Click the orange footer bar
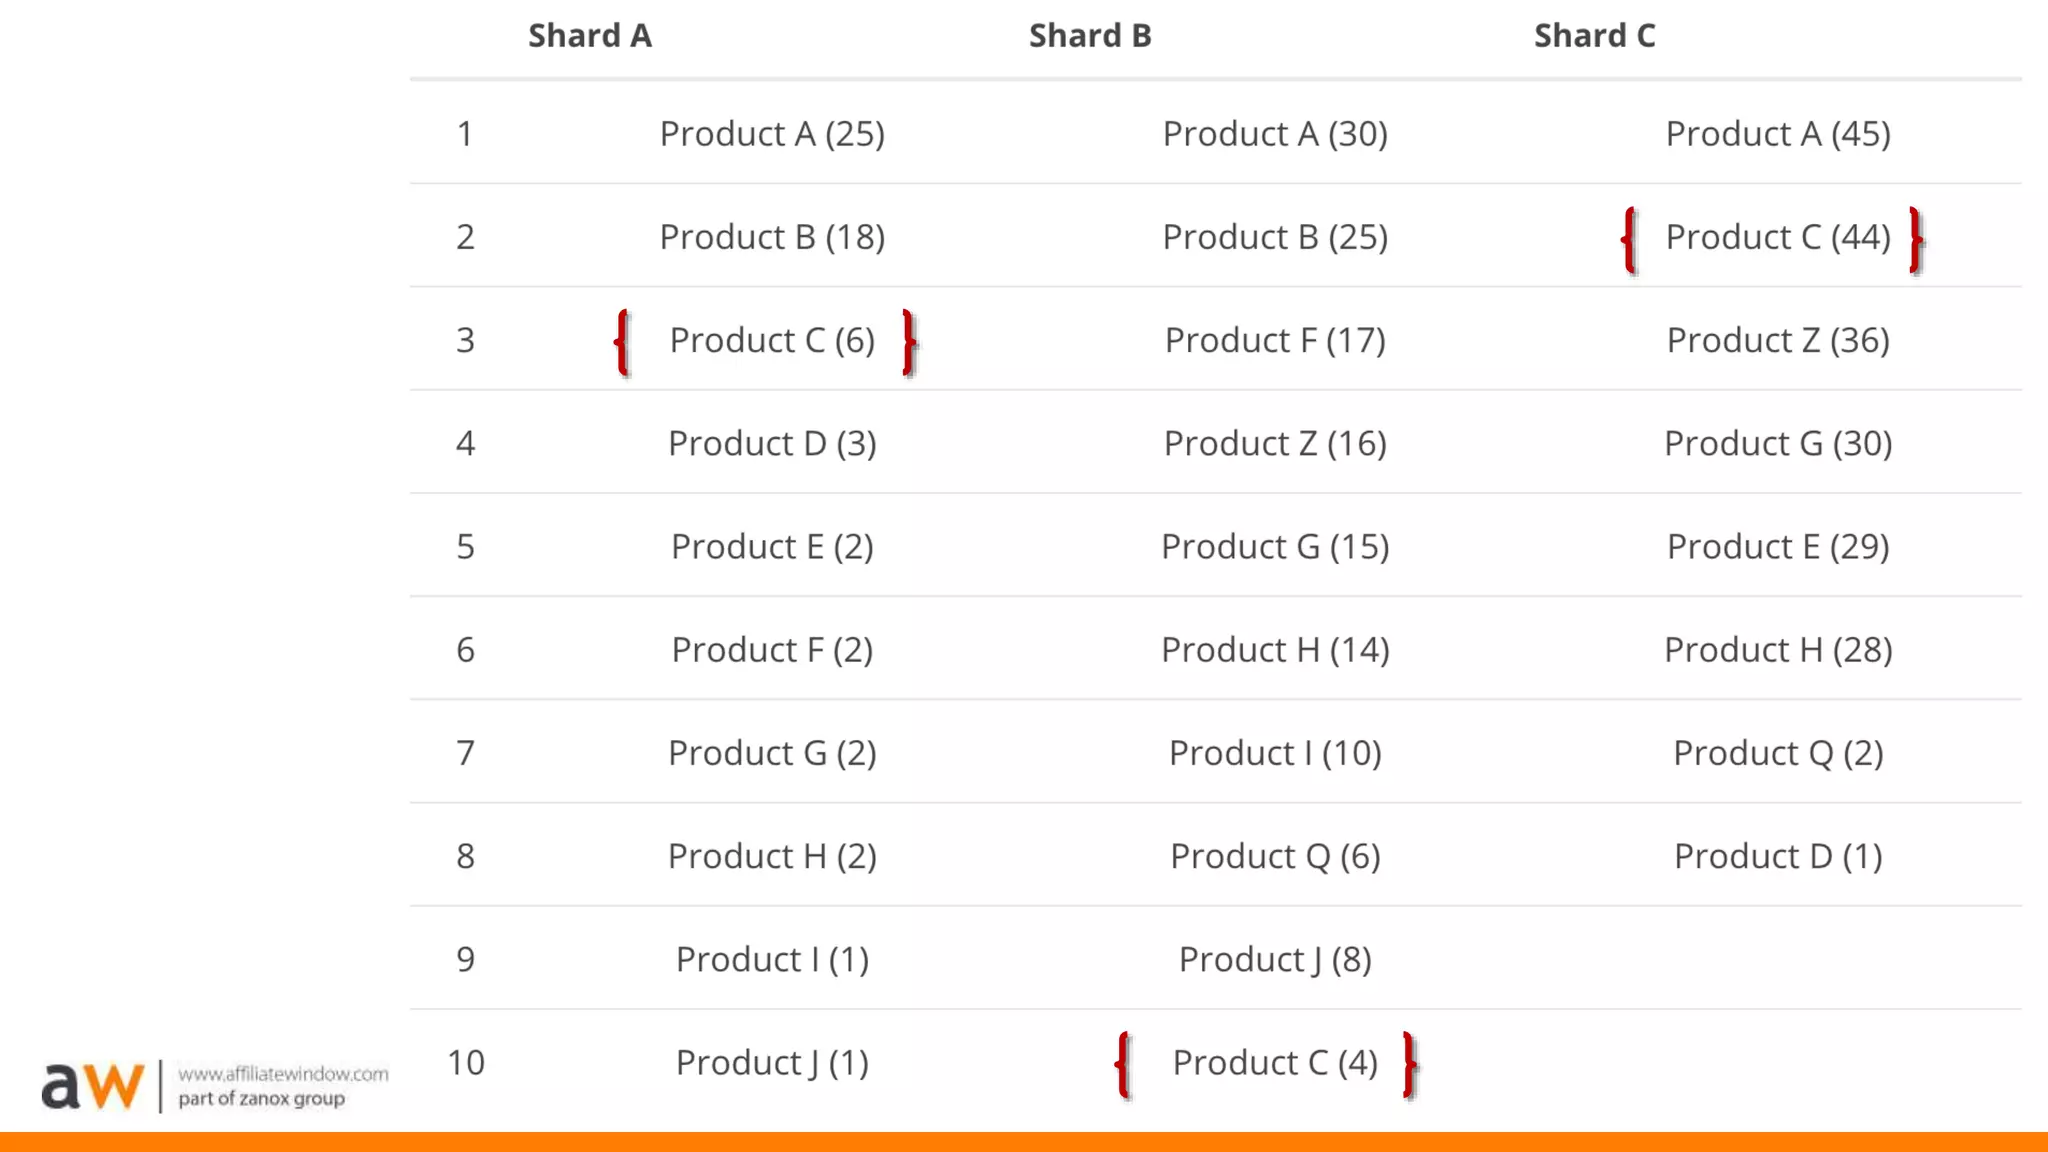2048x1152 pixels. 1024,1142
